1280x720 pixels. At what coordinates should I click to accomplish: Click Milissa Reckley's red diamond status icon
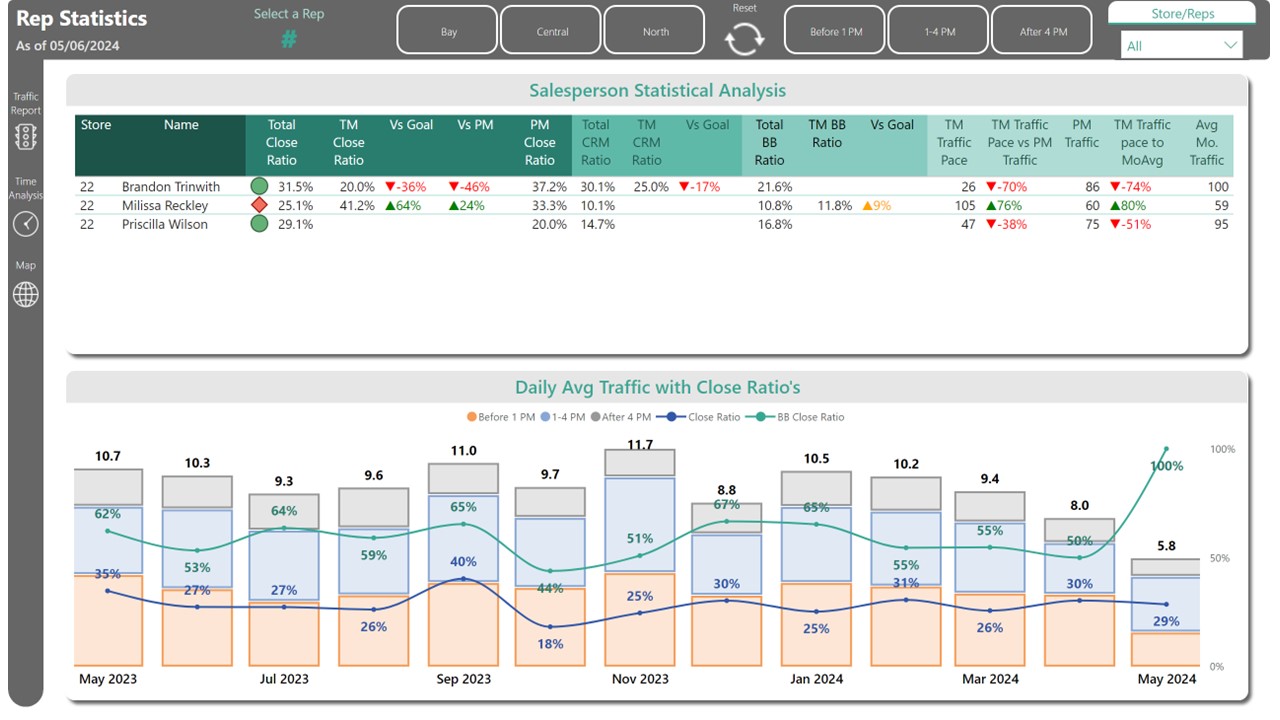click(260, 205)
